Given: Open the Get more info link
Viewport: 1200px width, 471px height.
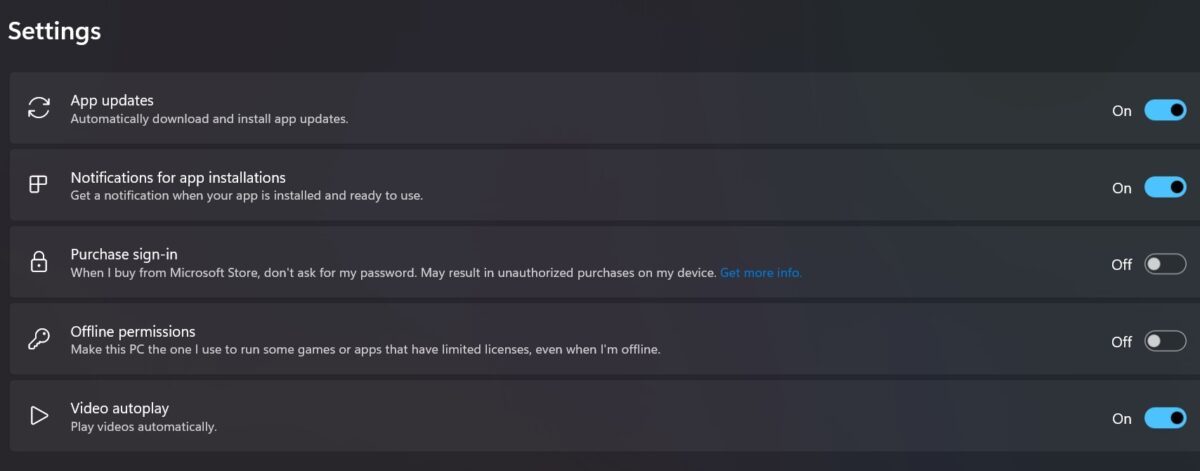Looking at the screenshot, I should (x=761, y=272).
